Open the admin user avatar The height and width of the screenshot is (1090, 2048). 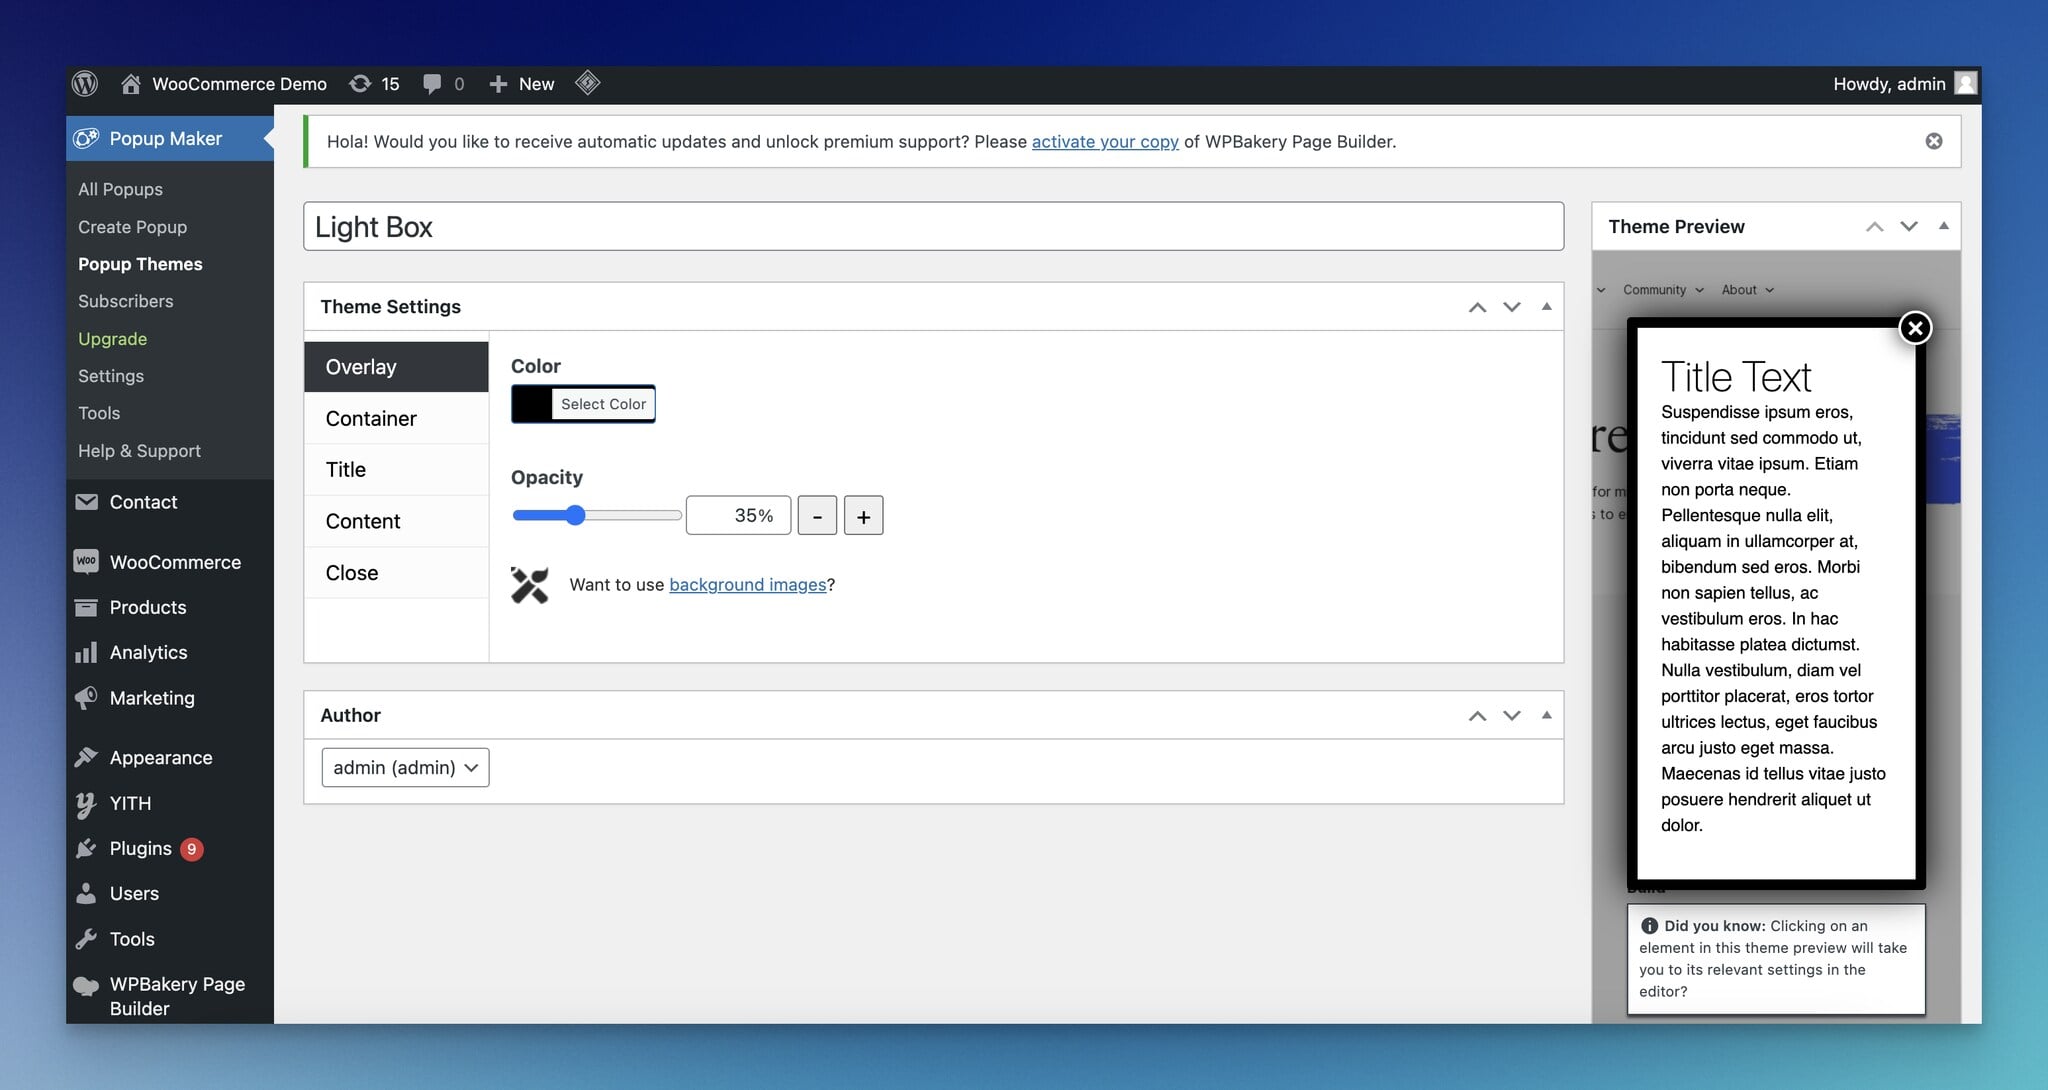pos(1965,83)
